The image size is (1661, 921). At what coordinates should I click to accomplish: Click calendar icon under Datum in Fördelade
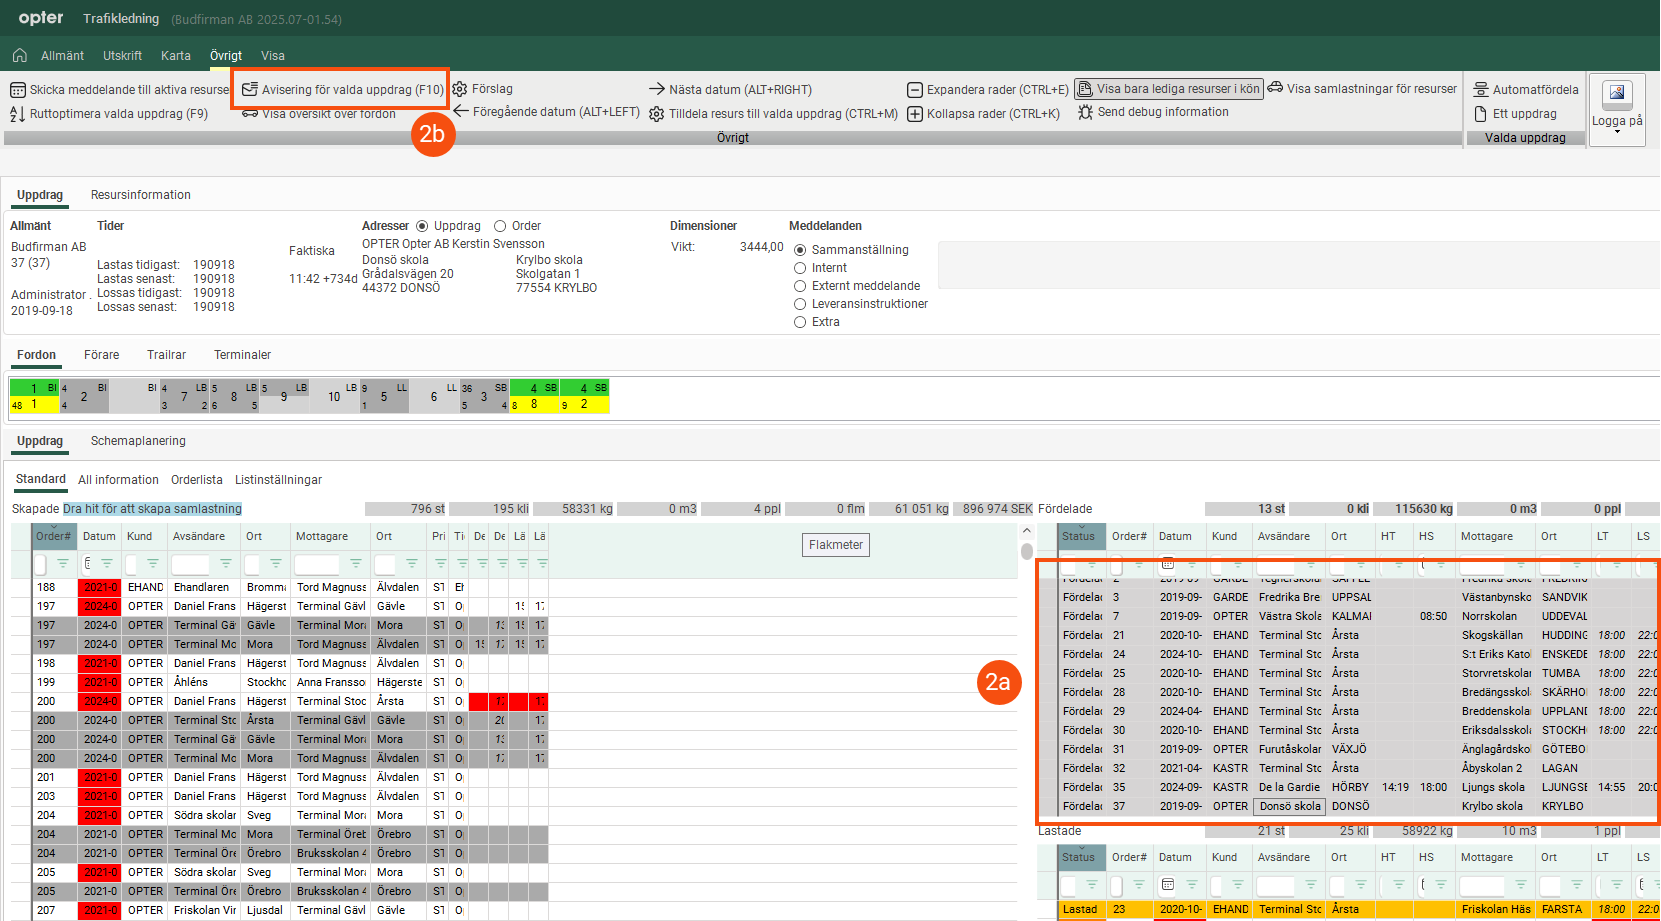click(x=1167, y=564)
